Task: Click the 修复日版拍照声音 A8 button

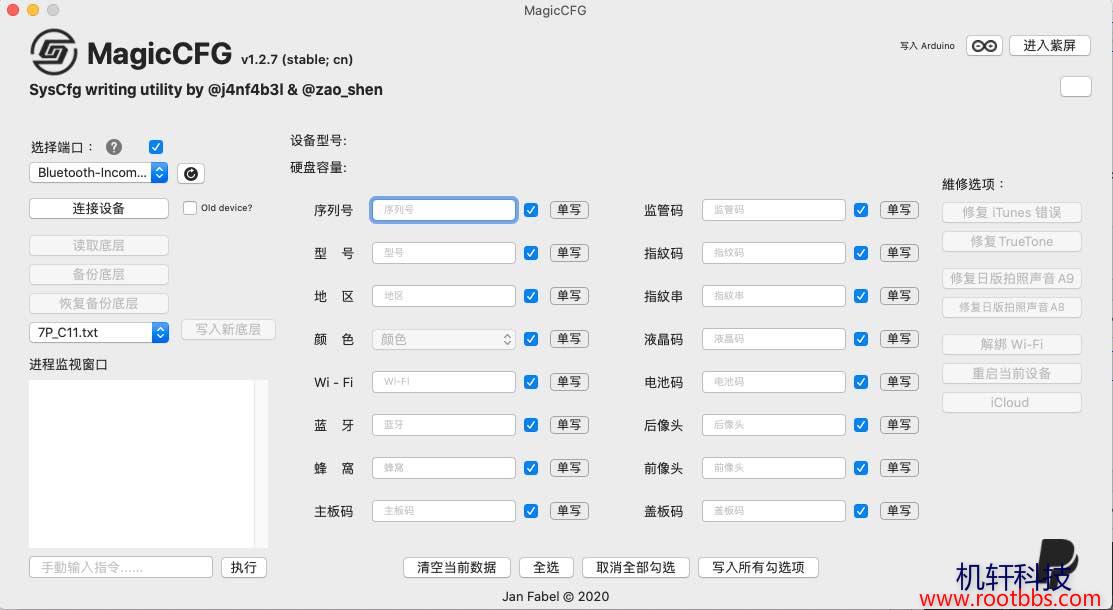Action: [x=1011, y=307]
